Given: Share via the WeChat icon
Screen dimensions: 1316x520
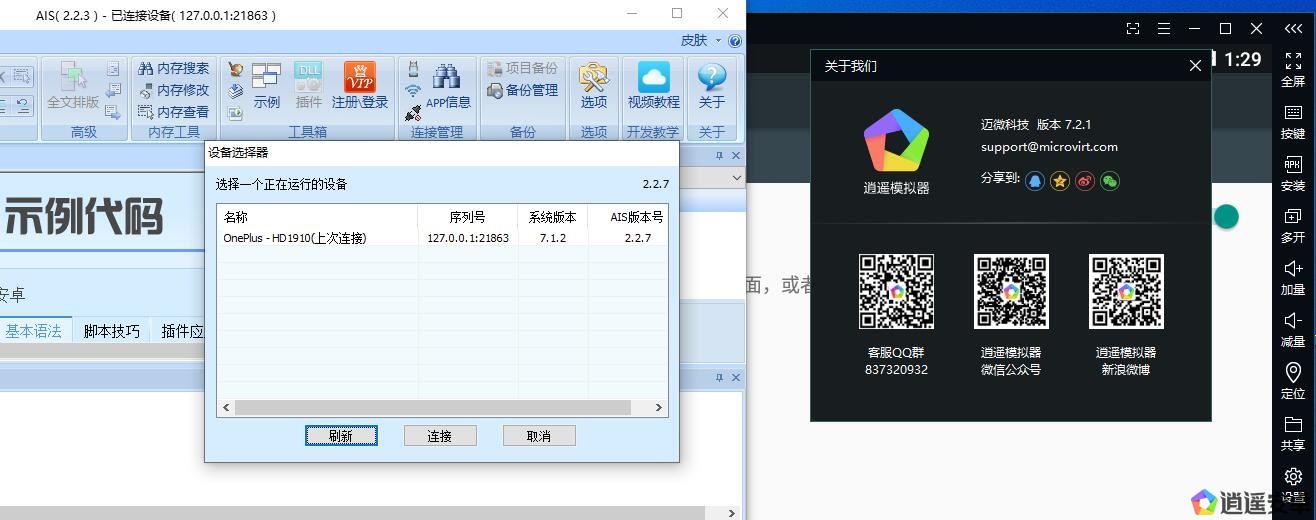Looking at the screenshot, I should 1110,181.
